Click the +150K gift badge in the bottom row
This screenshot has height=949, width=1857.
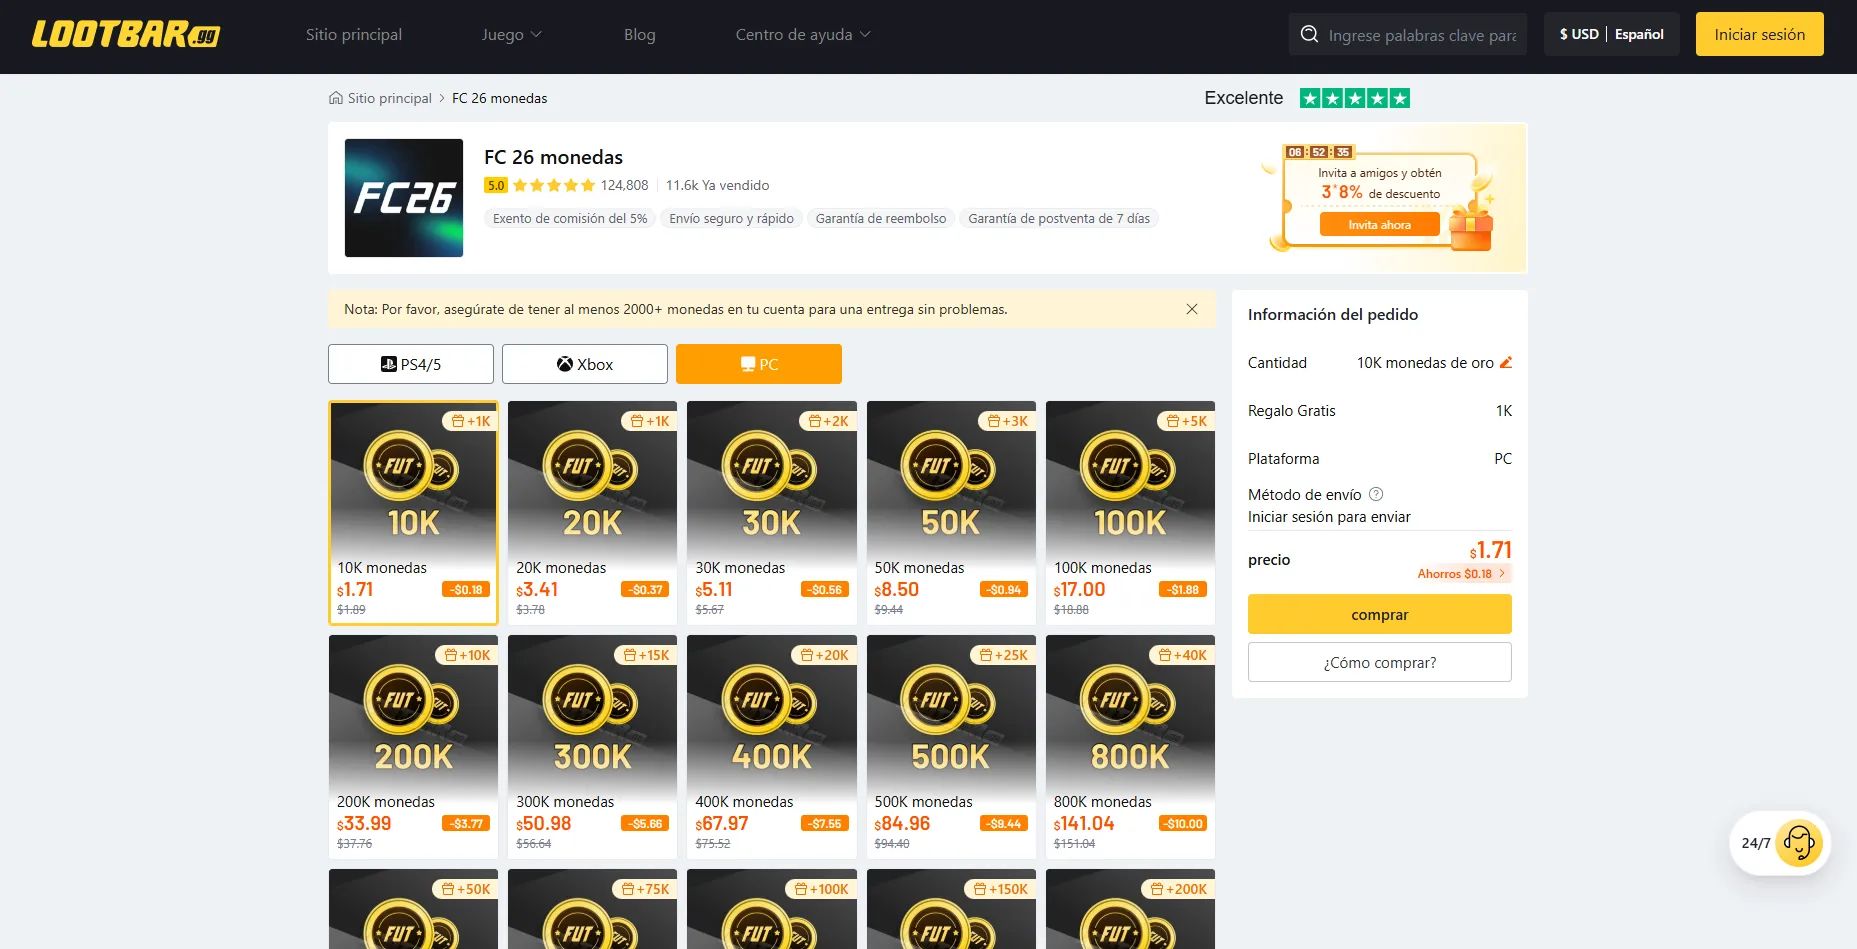tap(1001, 889)
